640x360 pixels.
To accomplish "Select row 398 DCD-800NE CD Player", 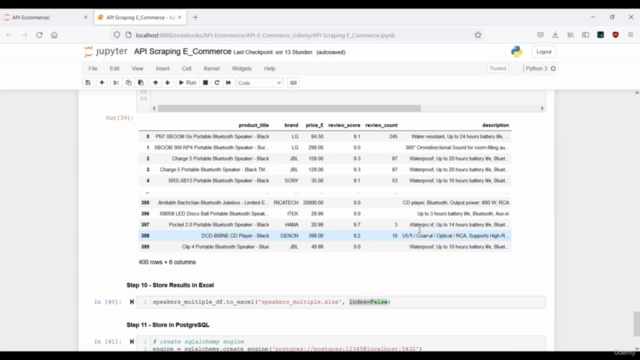I will coord(324,236).
